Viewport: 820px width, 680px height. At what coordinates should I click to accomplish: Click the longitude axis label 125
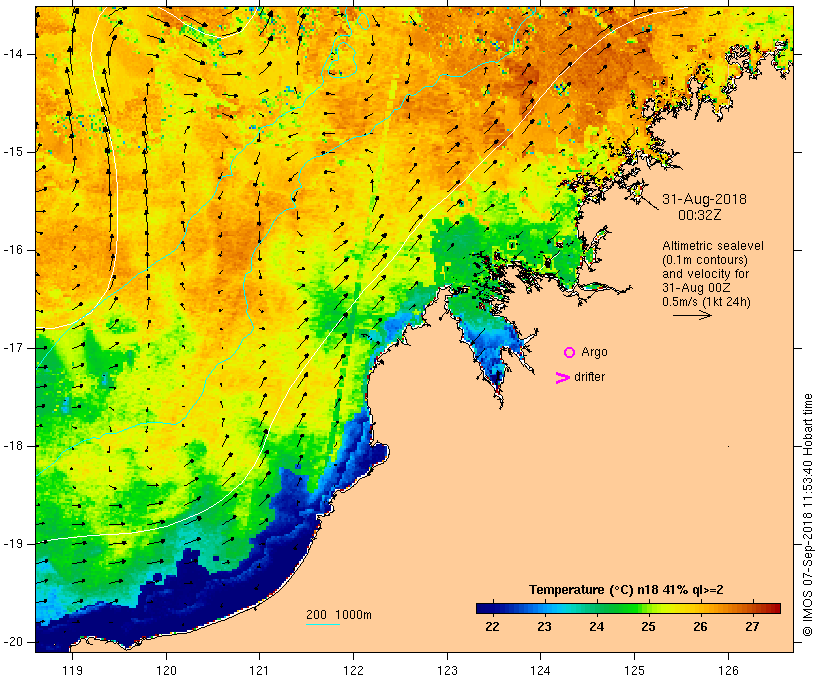click(x=634, y=670)
